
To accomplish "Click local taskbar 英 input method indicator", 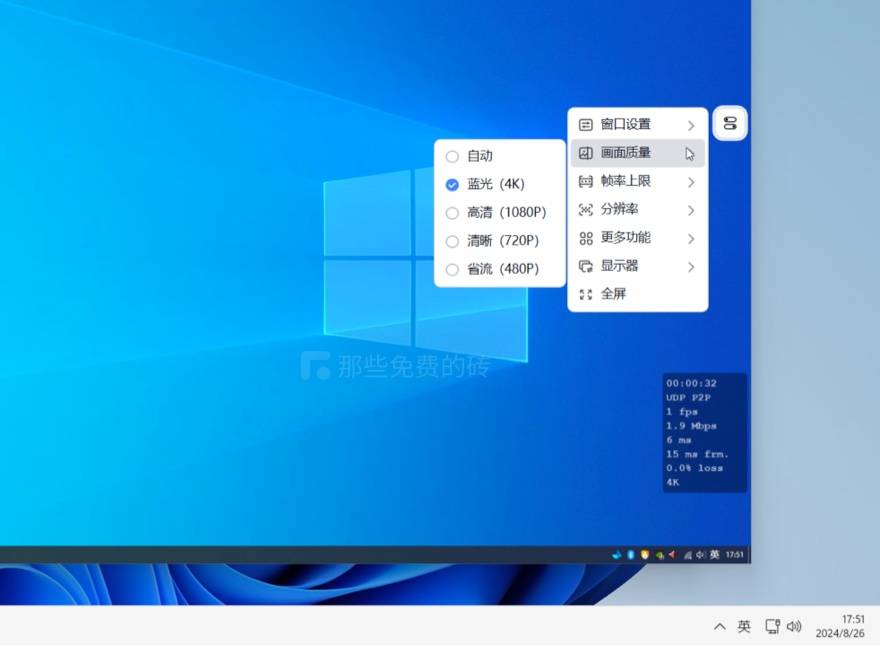I will pyautogui.click(x=744, y=626).
